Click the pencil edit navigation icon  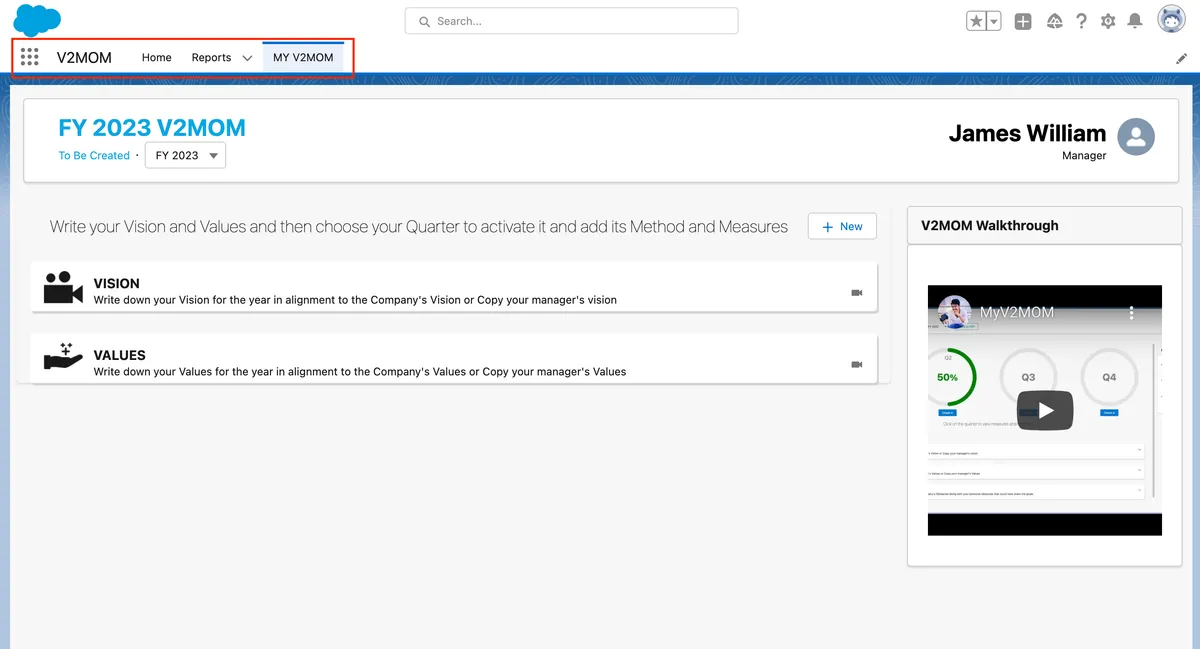pos(1182,59)
